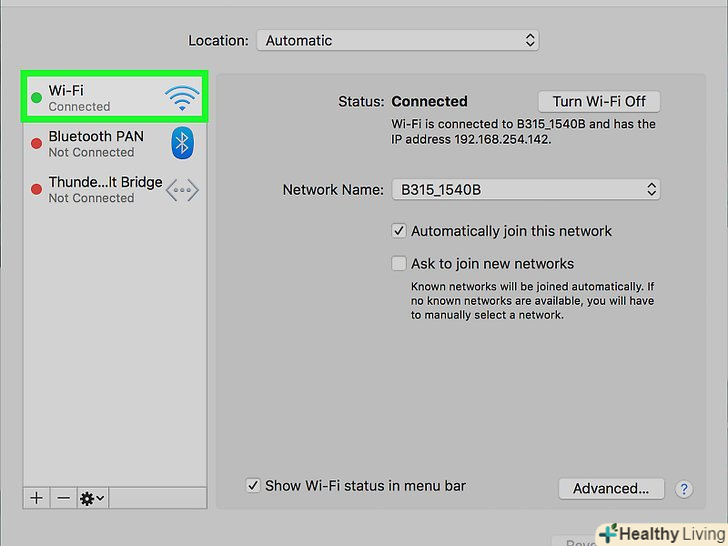Screen dimensions: 728x546
Task: Click the chevron beside the gear icon
Action: point(101,497)
